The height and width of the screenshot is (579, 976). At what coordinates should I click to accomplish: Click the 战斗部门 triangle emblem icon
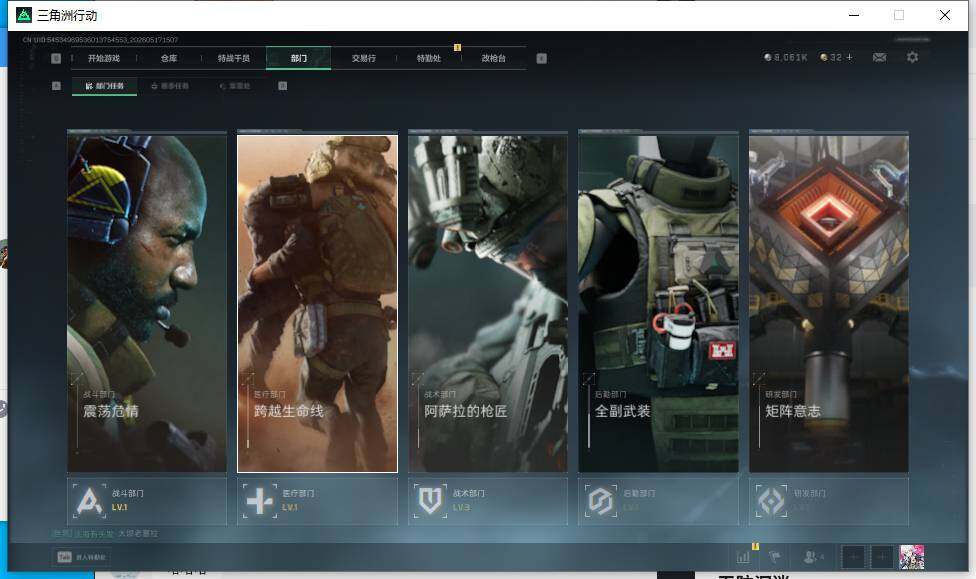click(89, 501)
